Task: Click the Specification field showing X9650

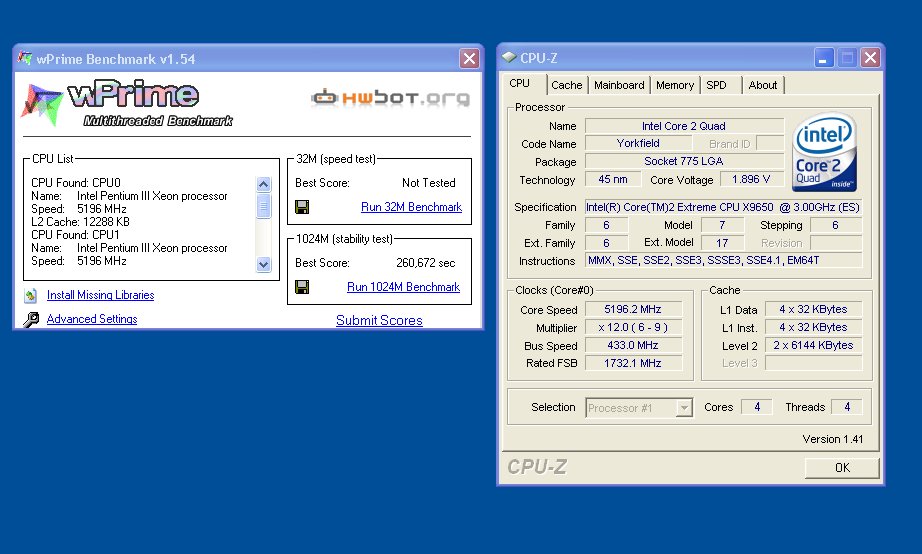Action: [x=723, y=207]
